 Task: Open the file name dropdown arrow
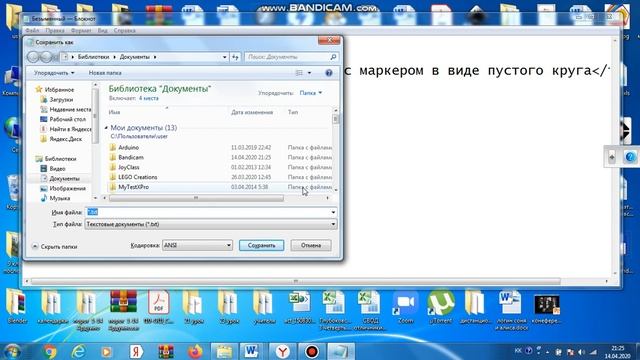(333, 212)
